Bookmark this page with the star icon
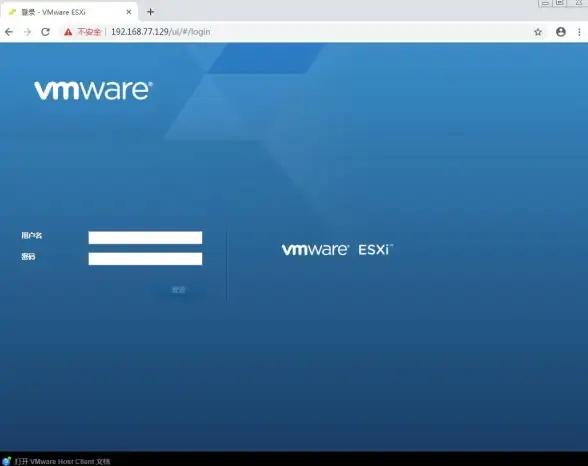This screenshot has height=466, width=588. (x=538, y=32)
